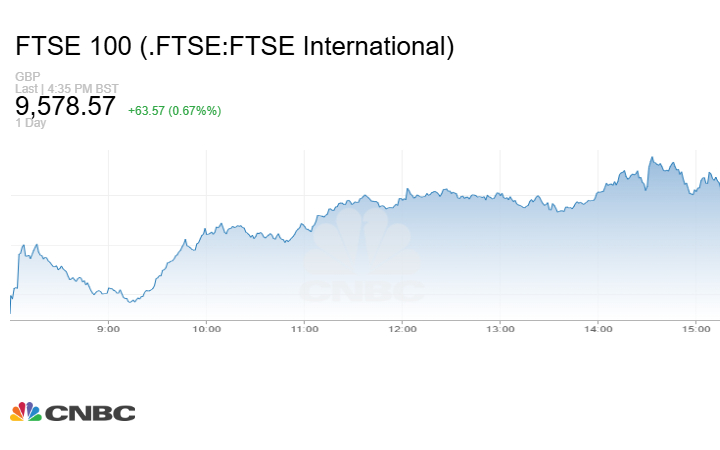Screen dimensions: 720x450
Task: Click the CNBC peacock logo icon
Action: point(25,411)
